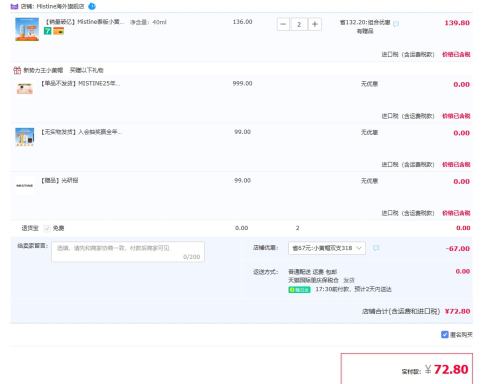
Task: Toggle the return shipping insurance checkbox
Action: pos(47,228)
